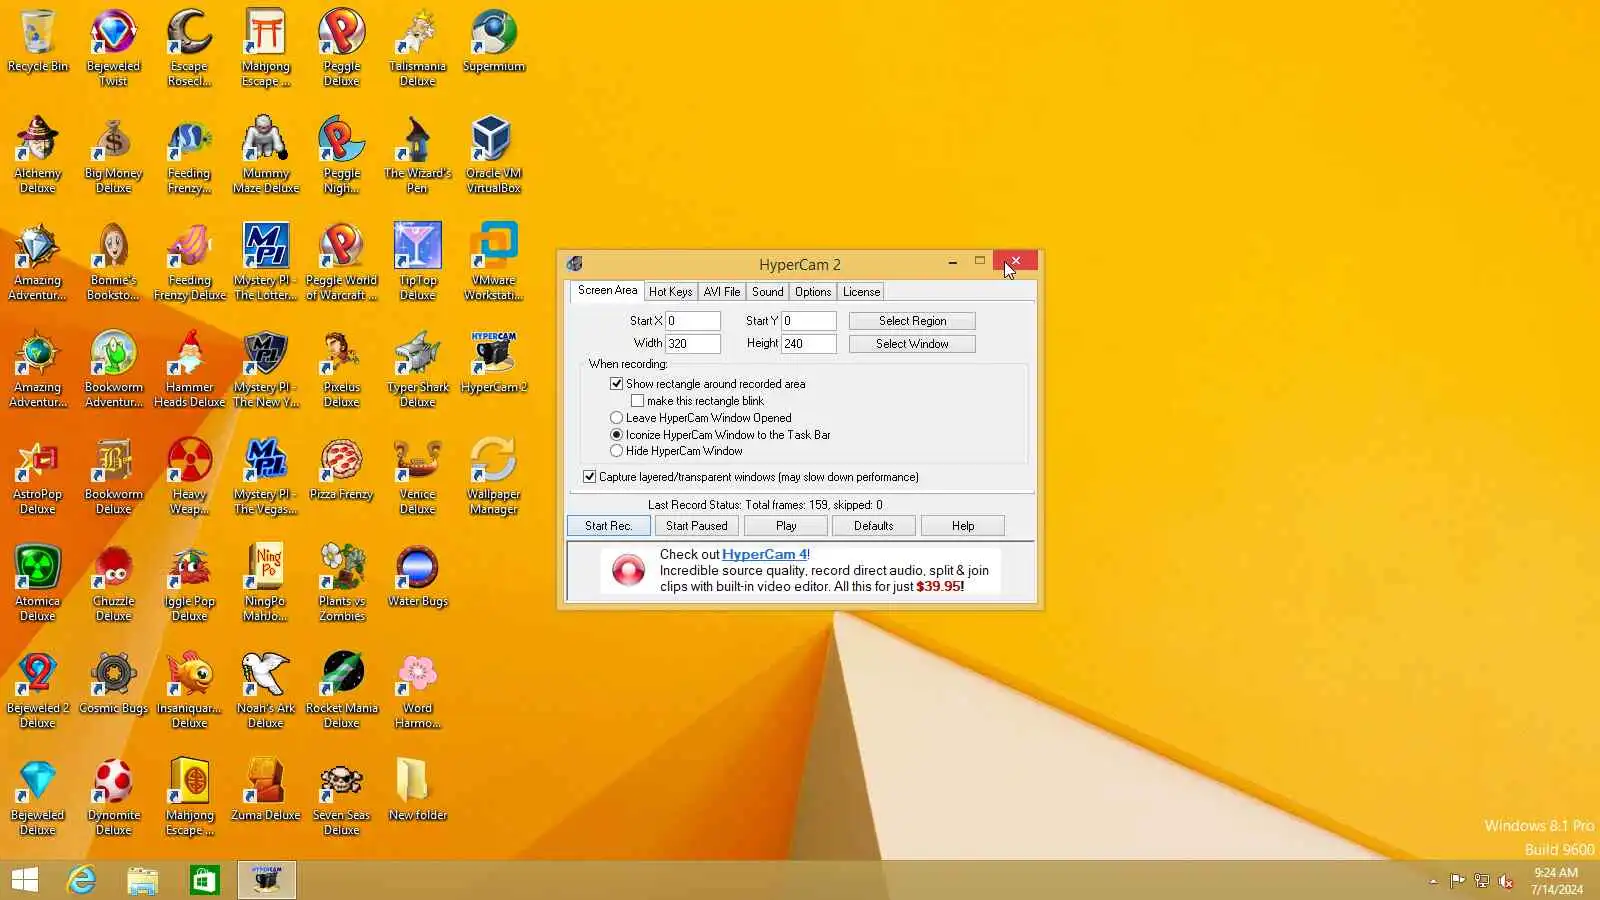Viewport: 1600px width, 900px height.
Task: Restore settings with the Defaults button
Action: coord(874,526)
